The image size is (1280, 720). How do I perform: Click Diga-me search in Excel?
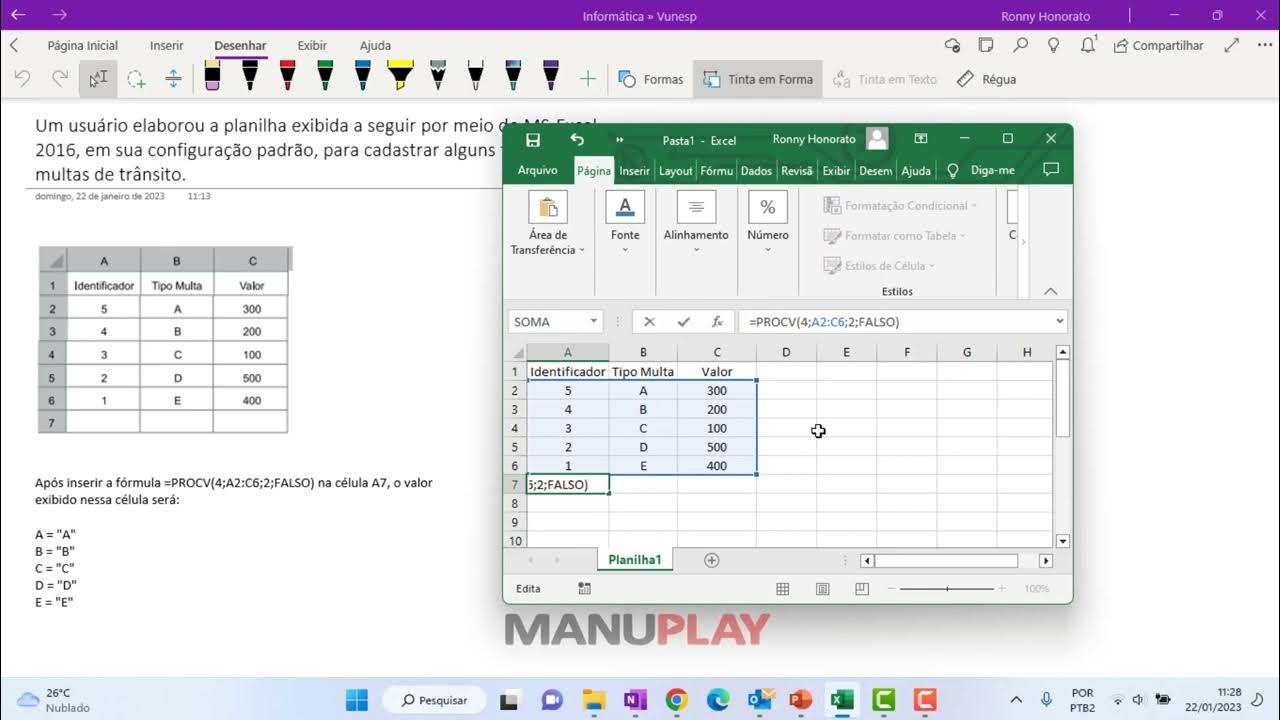pyautogui.click(x=980, y=171)
